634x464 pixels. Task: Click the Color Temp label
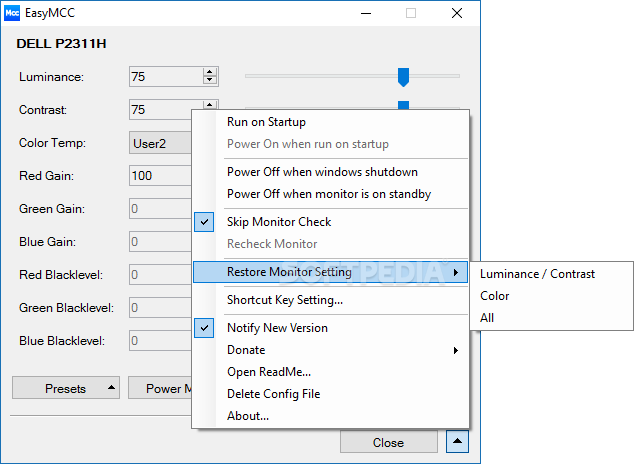coord(52,143)
